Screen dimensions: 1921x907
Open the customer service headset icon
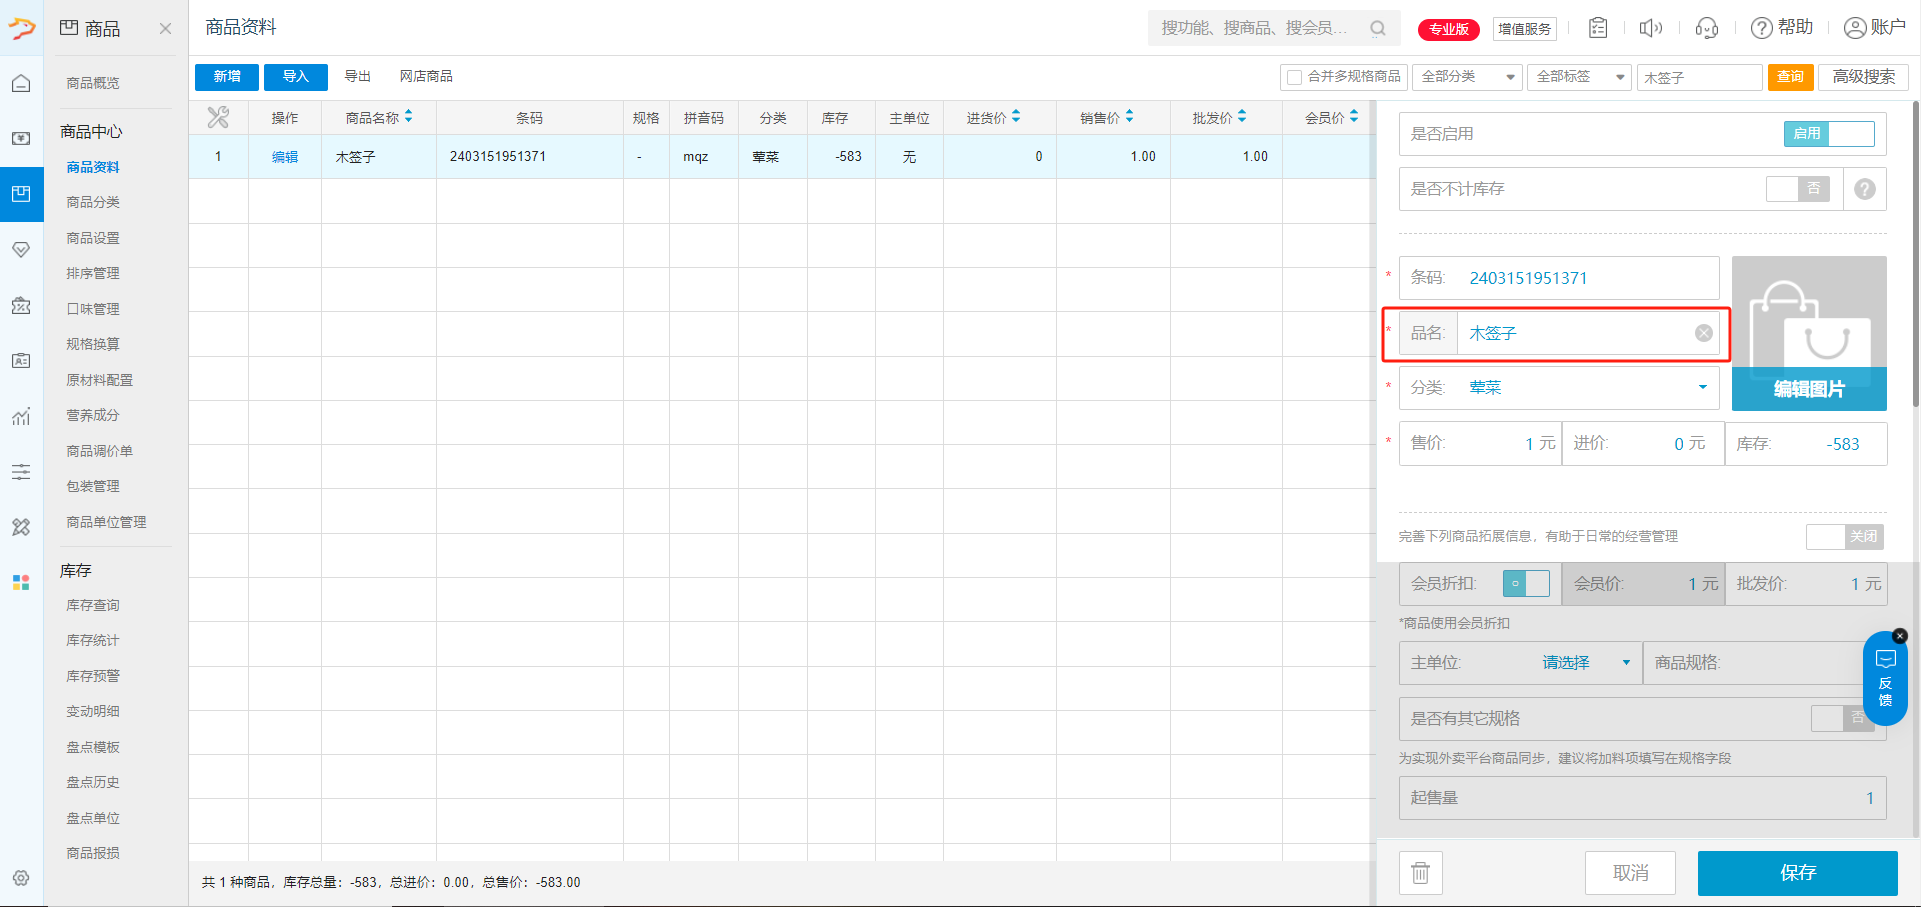[x=1706, y=28]
